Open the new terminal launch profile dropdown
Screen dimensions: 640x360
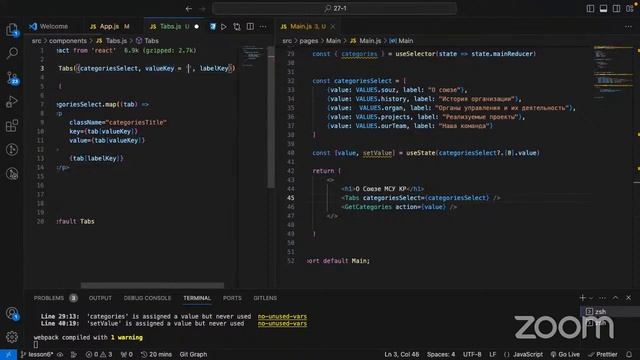pyautogui.click(x=591, y=298)
